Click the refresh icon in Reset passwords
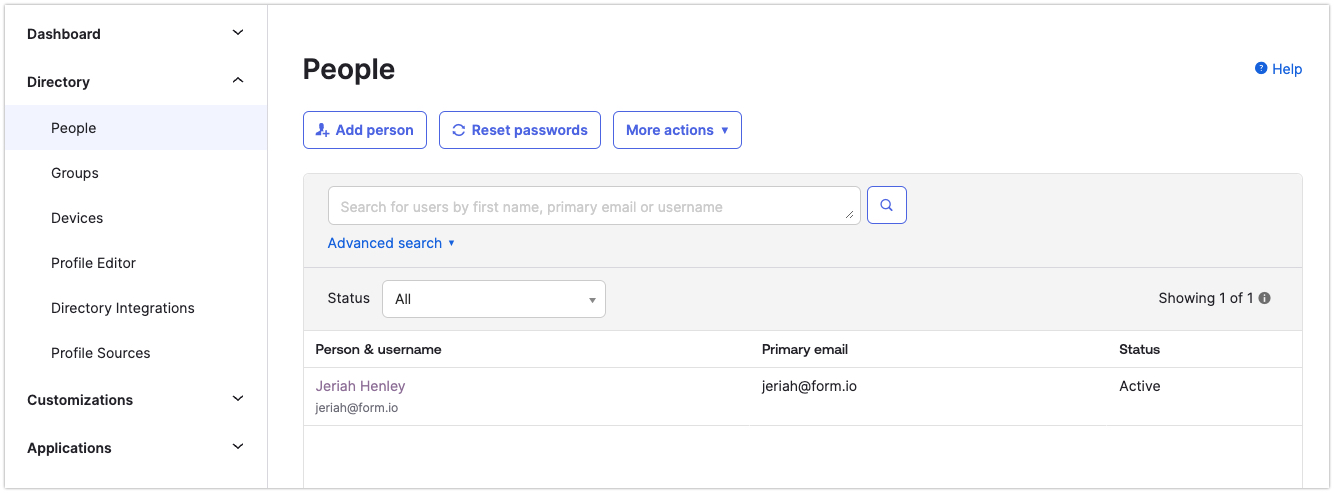This screenshot has height=493, width=1334. click(459, 130)
